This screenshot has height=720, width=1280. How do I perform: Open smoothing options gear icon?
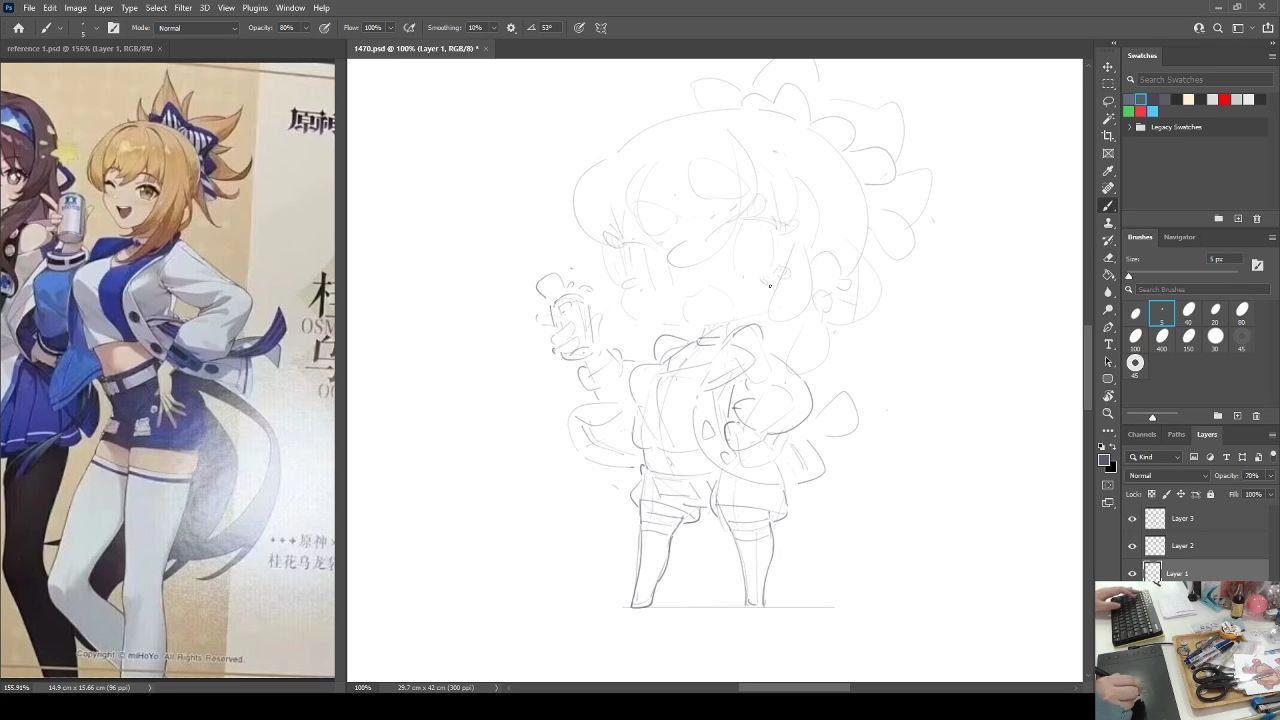click(x=511, y=28)
